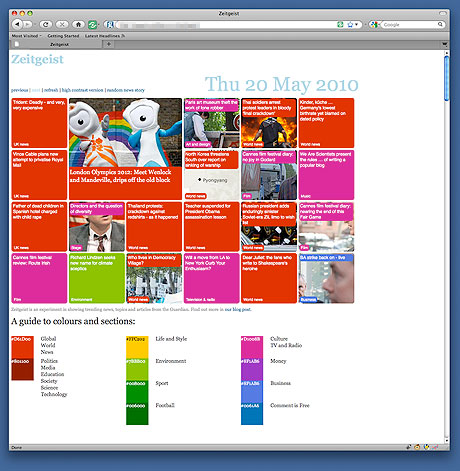460x471 pixels.
Task: Open the Most Visited bookmarks dropdown
Action: (x=27, y=36)
